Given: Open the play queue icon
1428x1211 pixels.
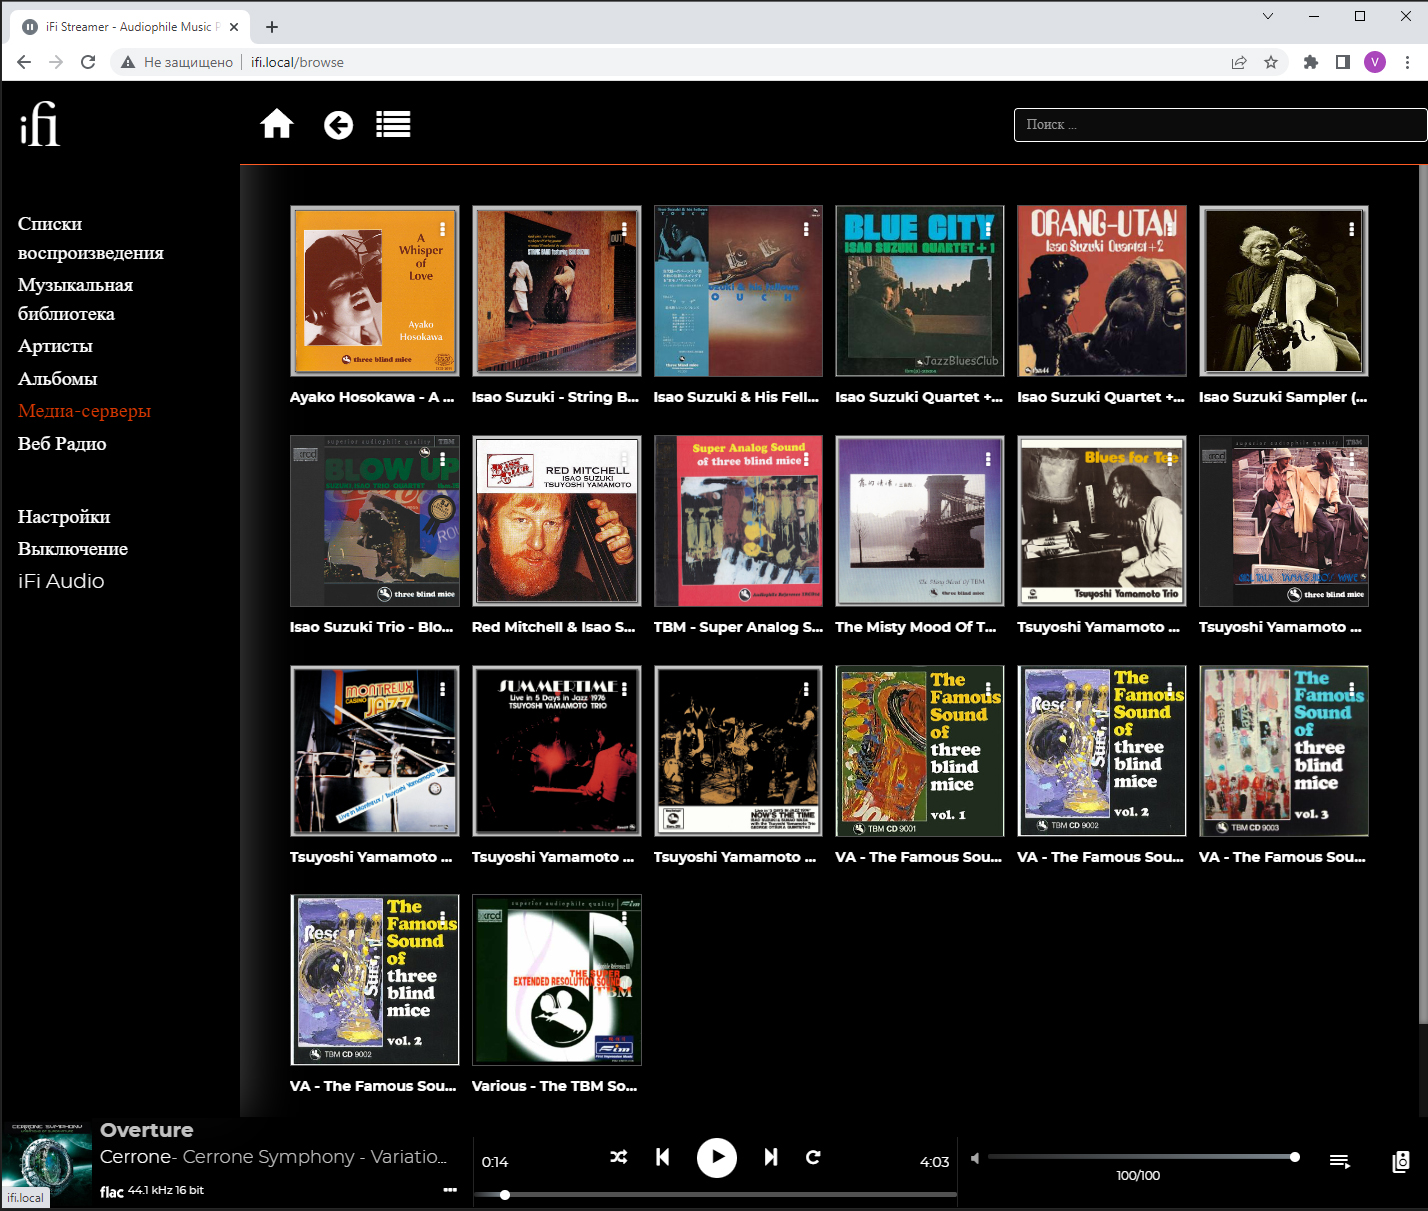Looking at the screenshot, I should (1339, 1161).
